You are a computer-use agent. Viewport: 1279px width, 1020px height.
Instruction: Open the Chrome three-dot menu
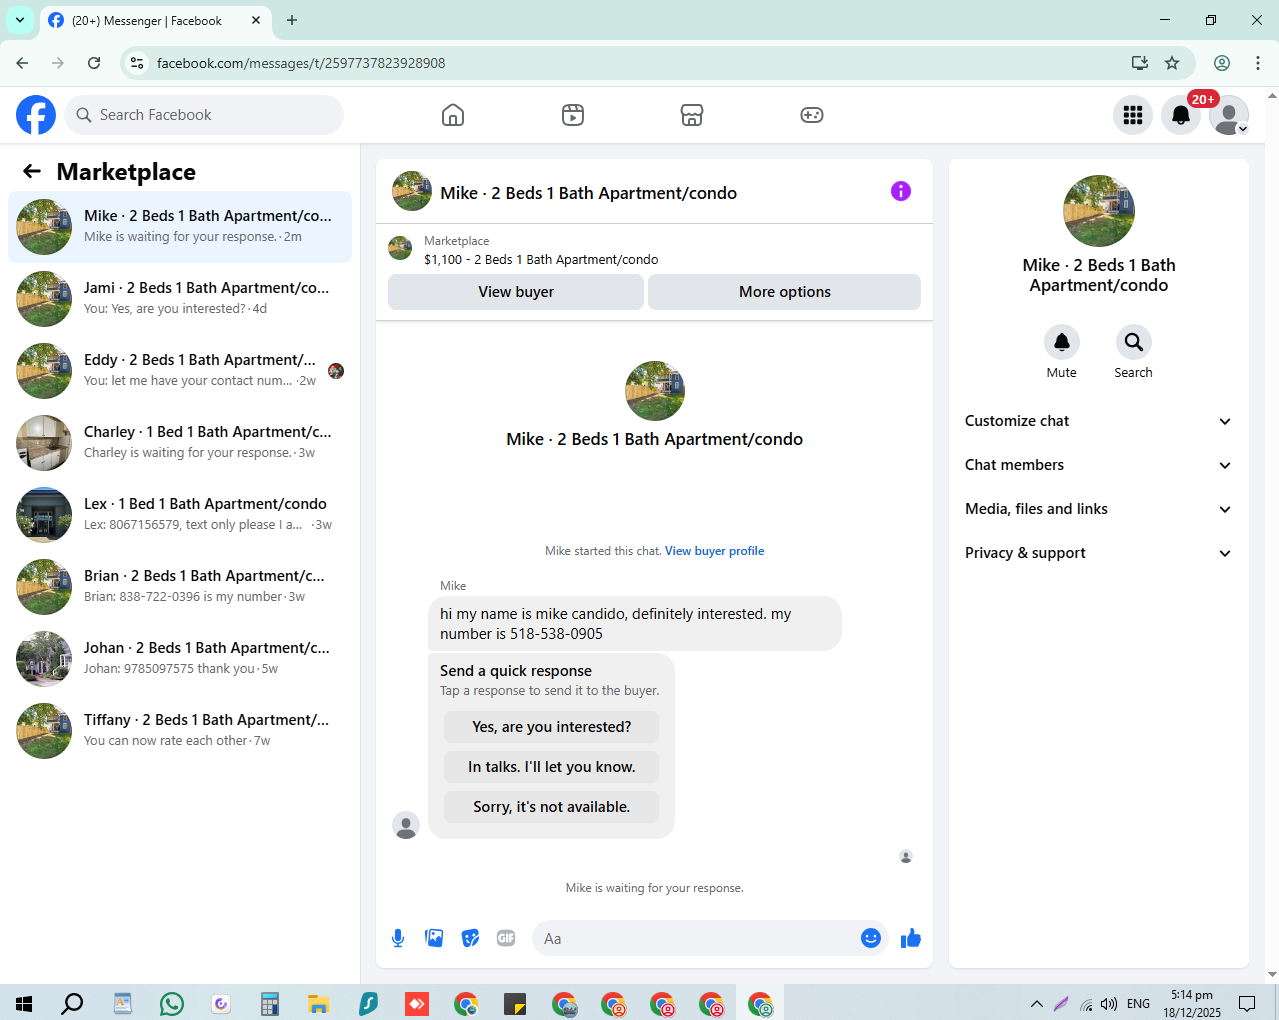pyautogui.click(x=1258, y=63)
